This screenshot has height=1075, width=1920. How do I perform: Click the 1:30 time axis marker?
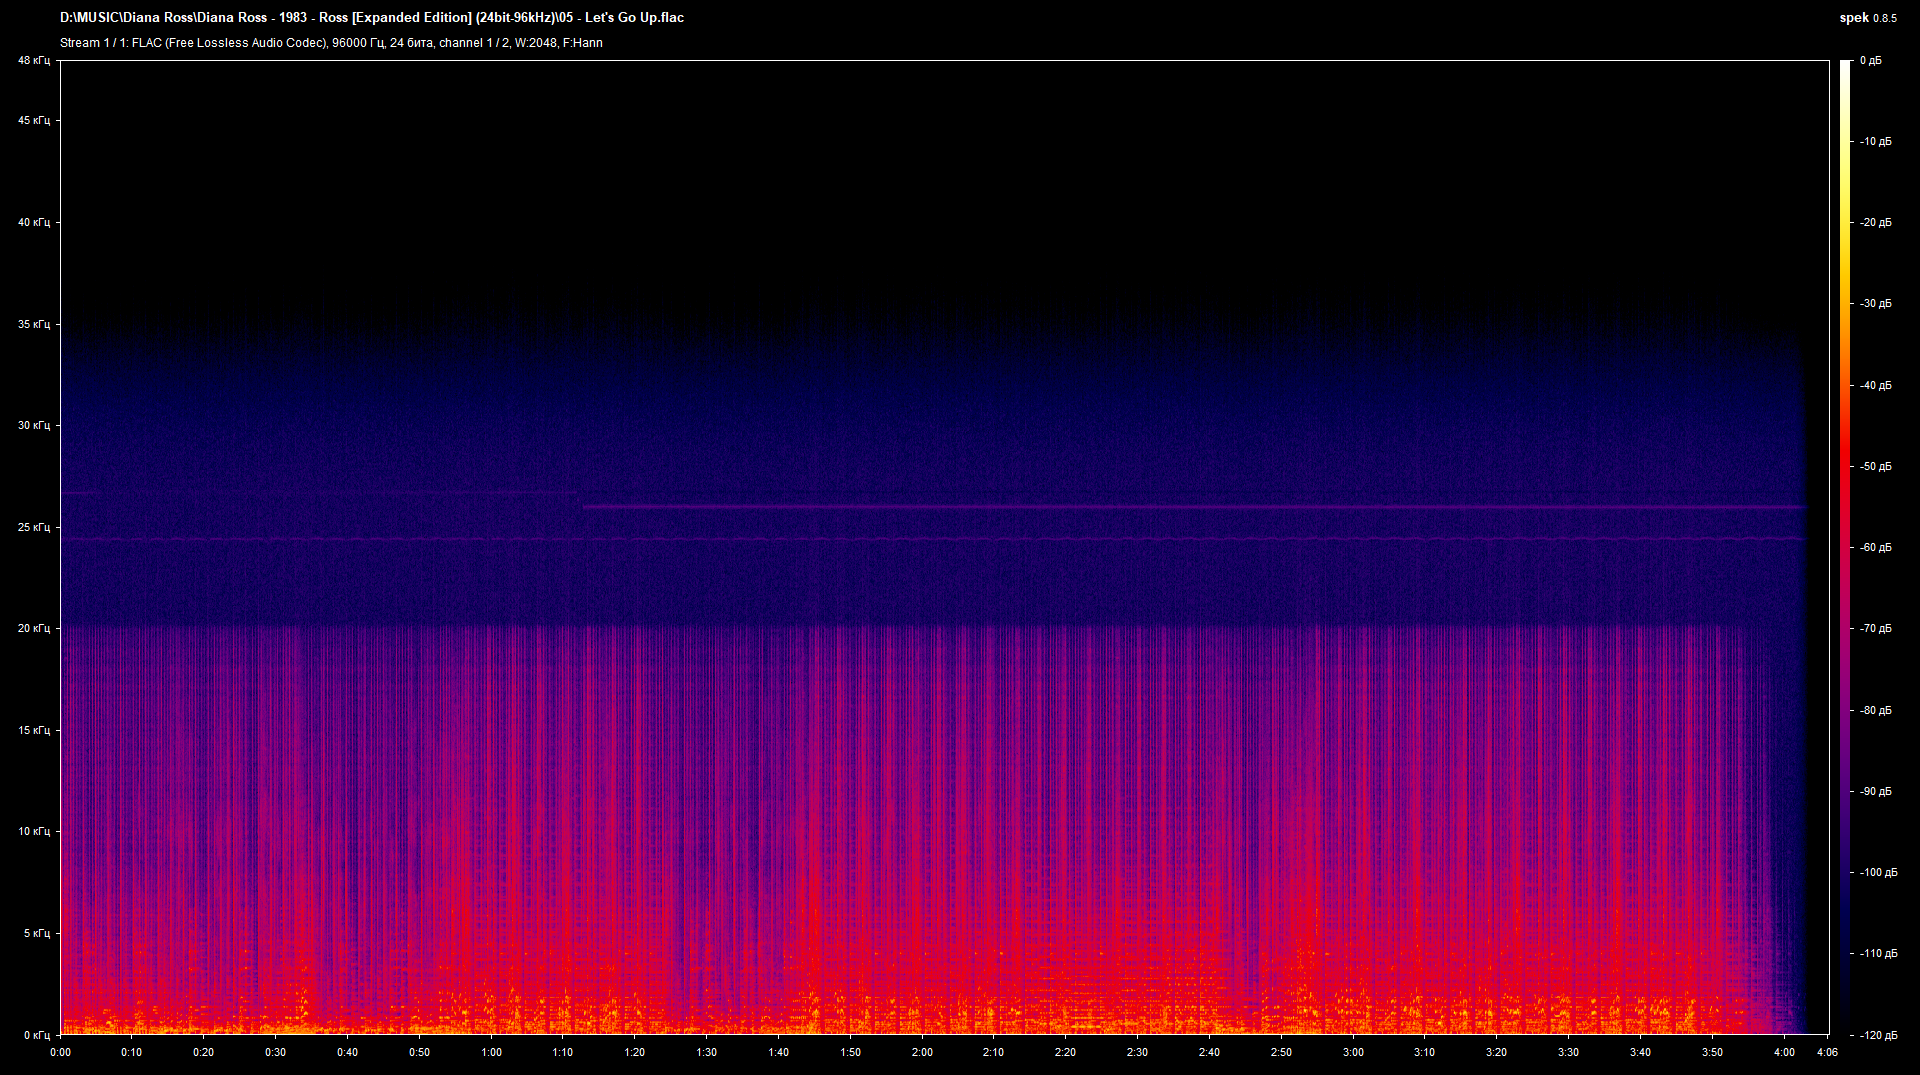point(706,1052)
